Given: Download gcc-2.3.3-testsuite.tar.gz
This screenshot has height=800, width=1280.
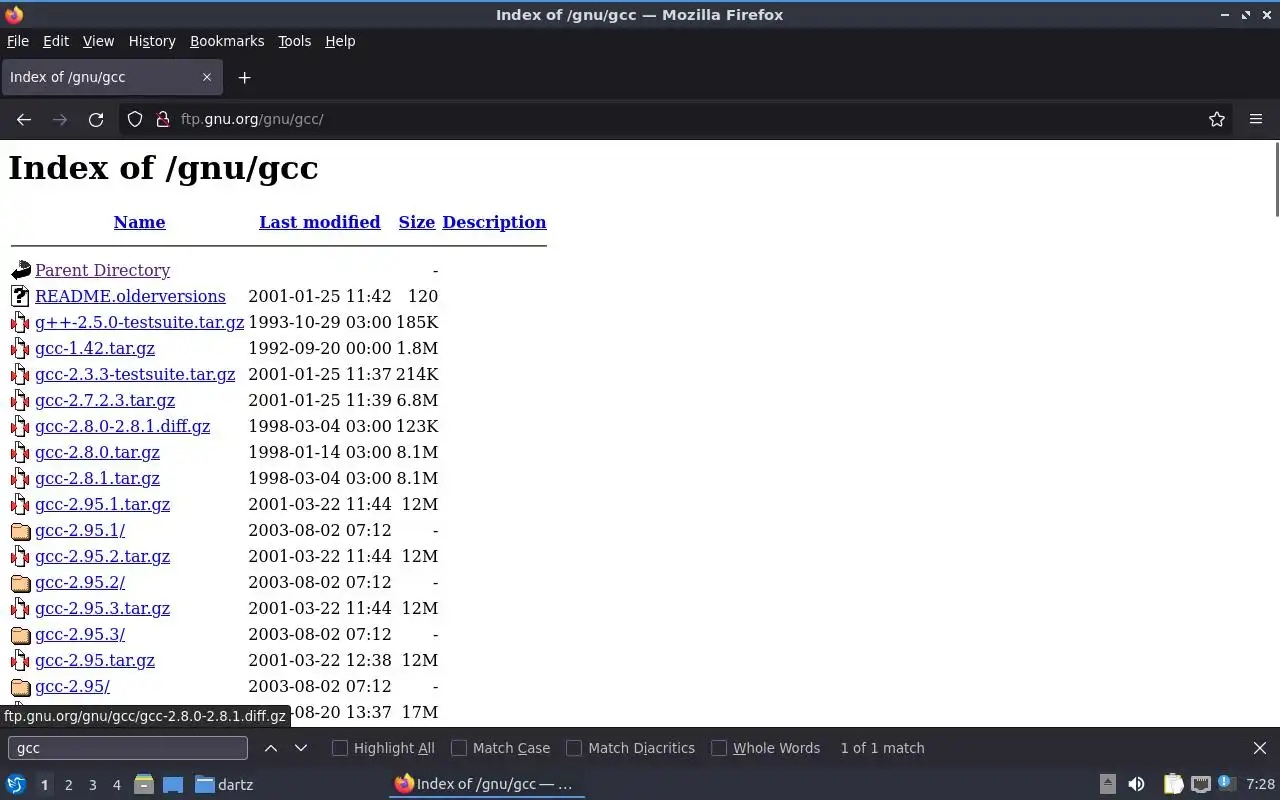Looking at the screenshot, I should tap(135, 374).
